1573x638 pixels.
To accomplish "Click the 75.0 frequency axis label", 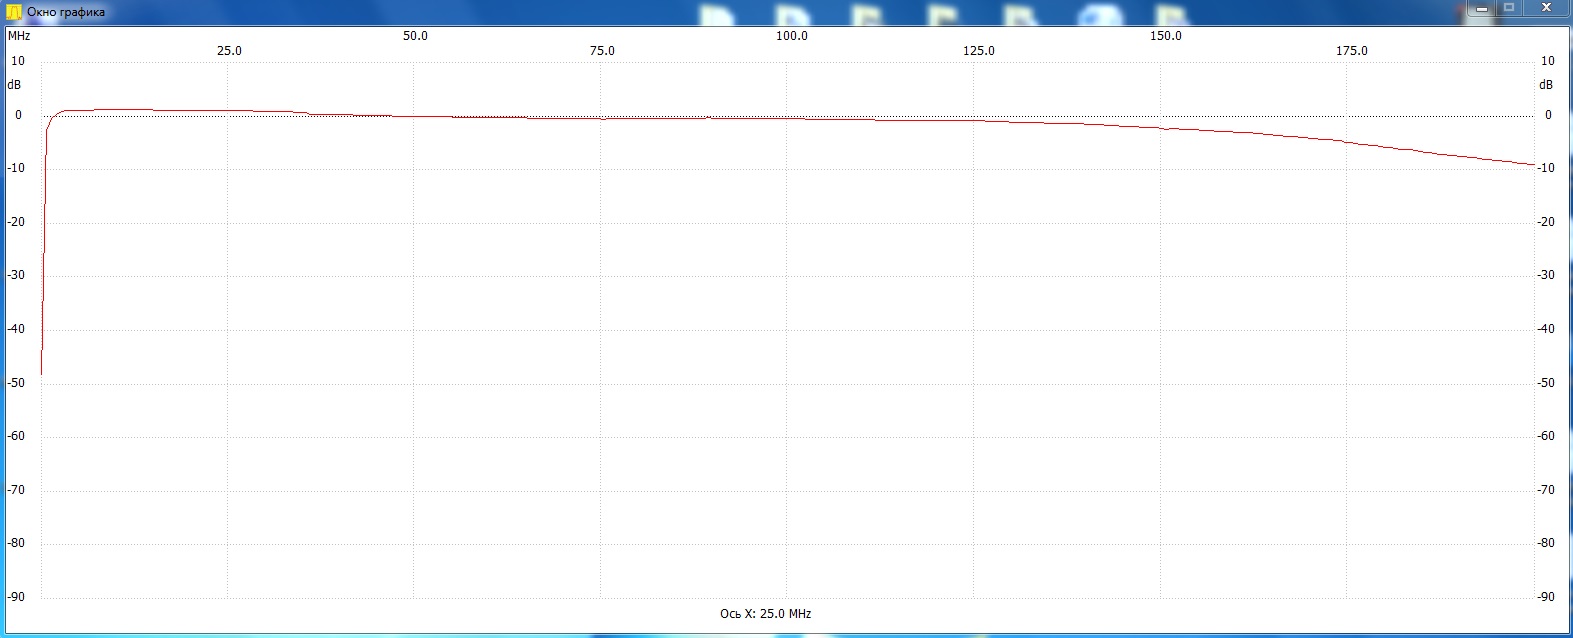I will tap(602, 51).
